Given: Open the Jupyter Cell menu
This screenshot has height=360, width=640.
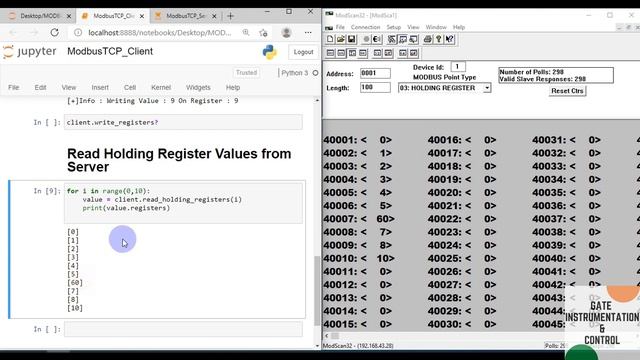Looking at the screenshot, I should 130,87.
